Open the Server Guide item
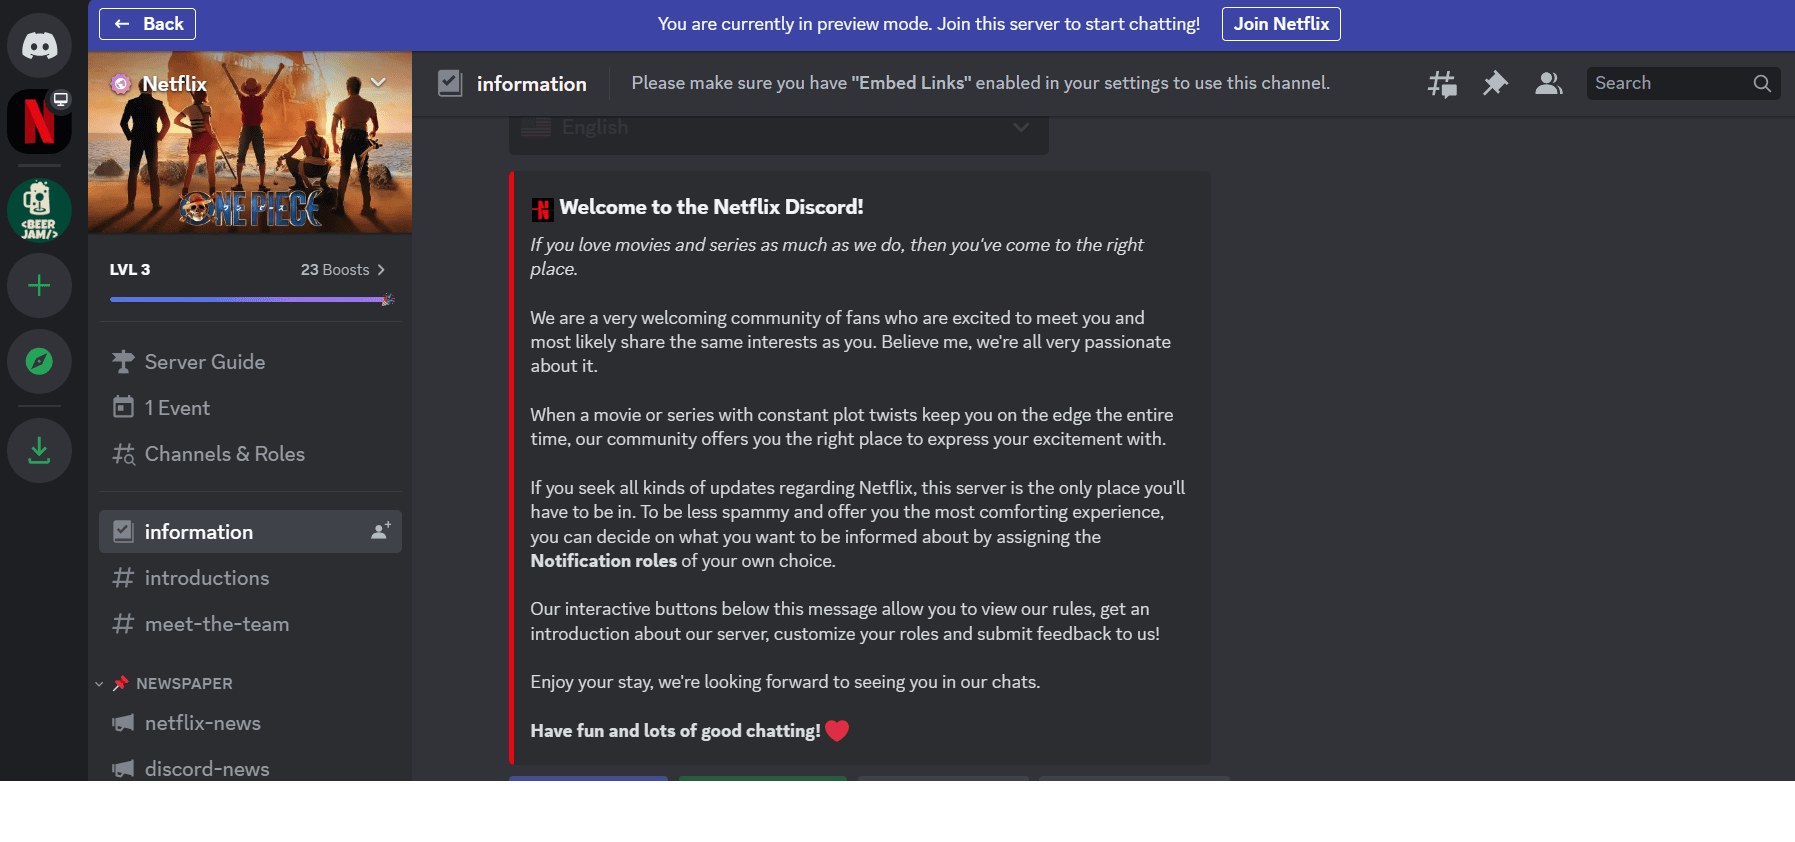Image resolution: width=1795 pixels, height=842 pixels. point(205,362)
